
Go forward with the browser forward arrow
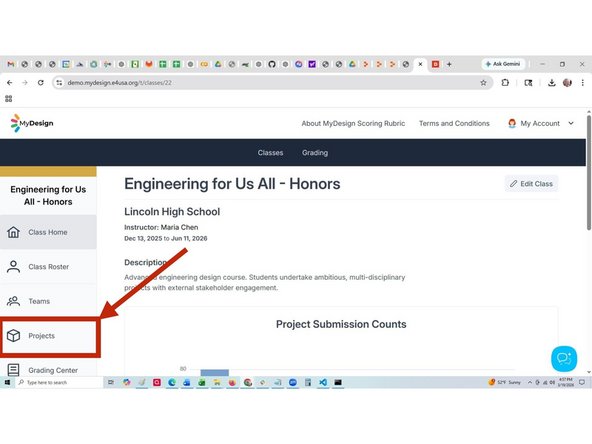point(25,83)
